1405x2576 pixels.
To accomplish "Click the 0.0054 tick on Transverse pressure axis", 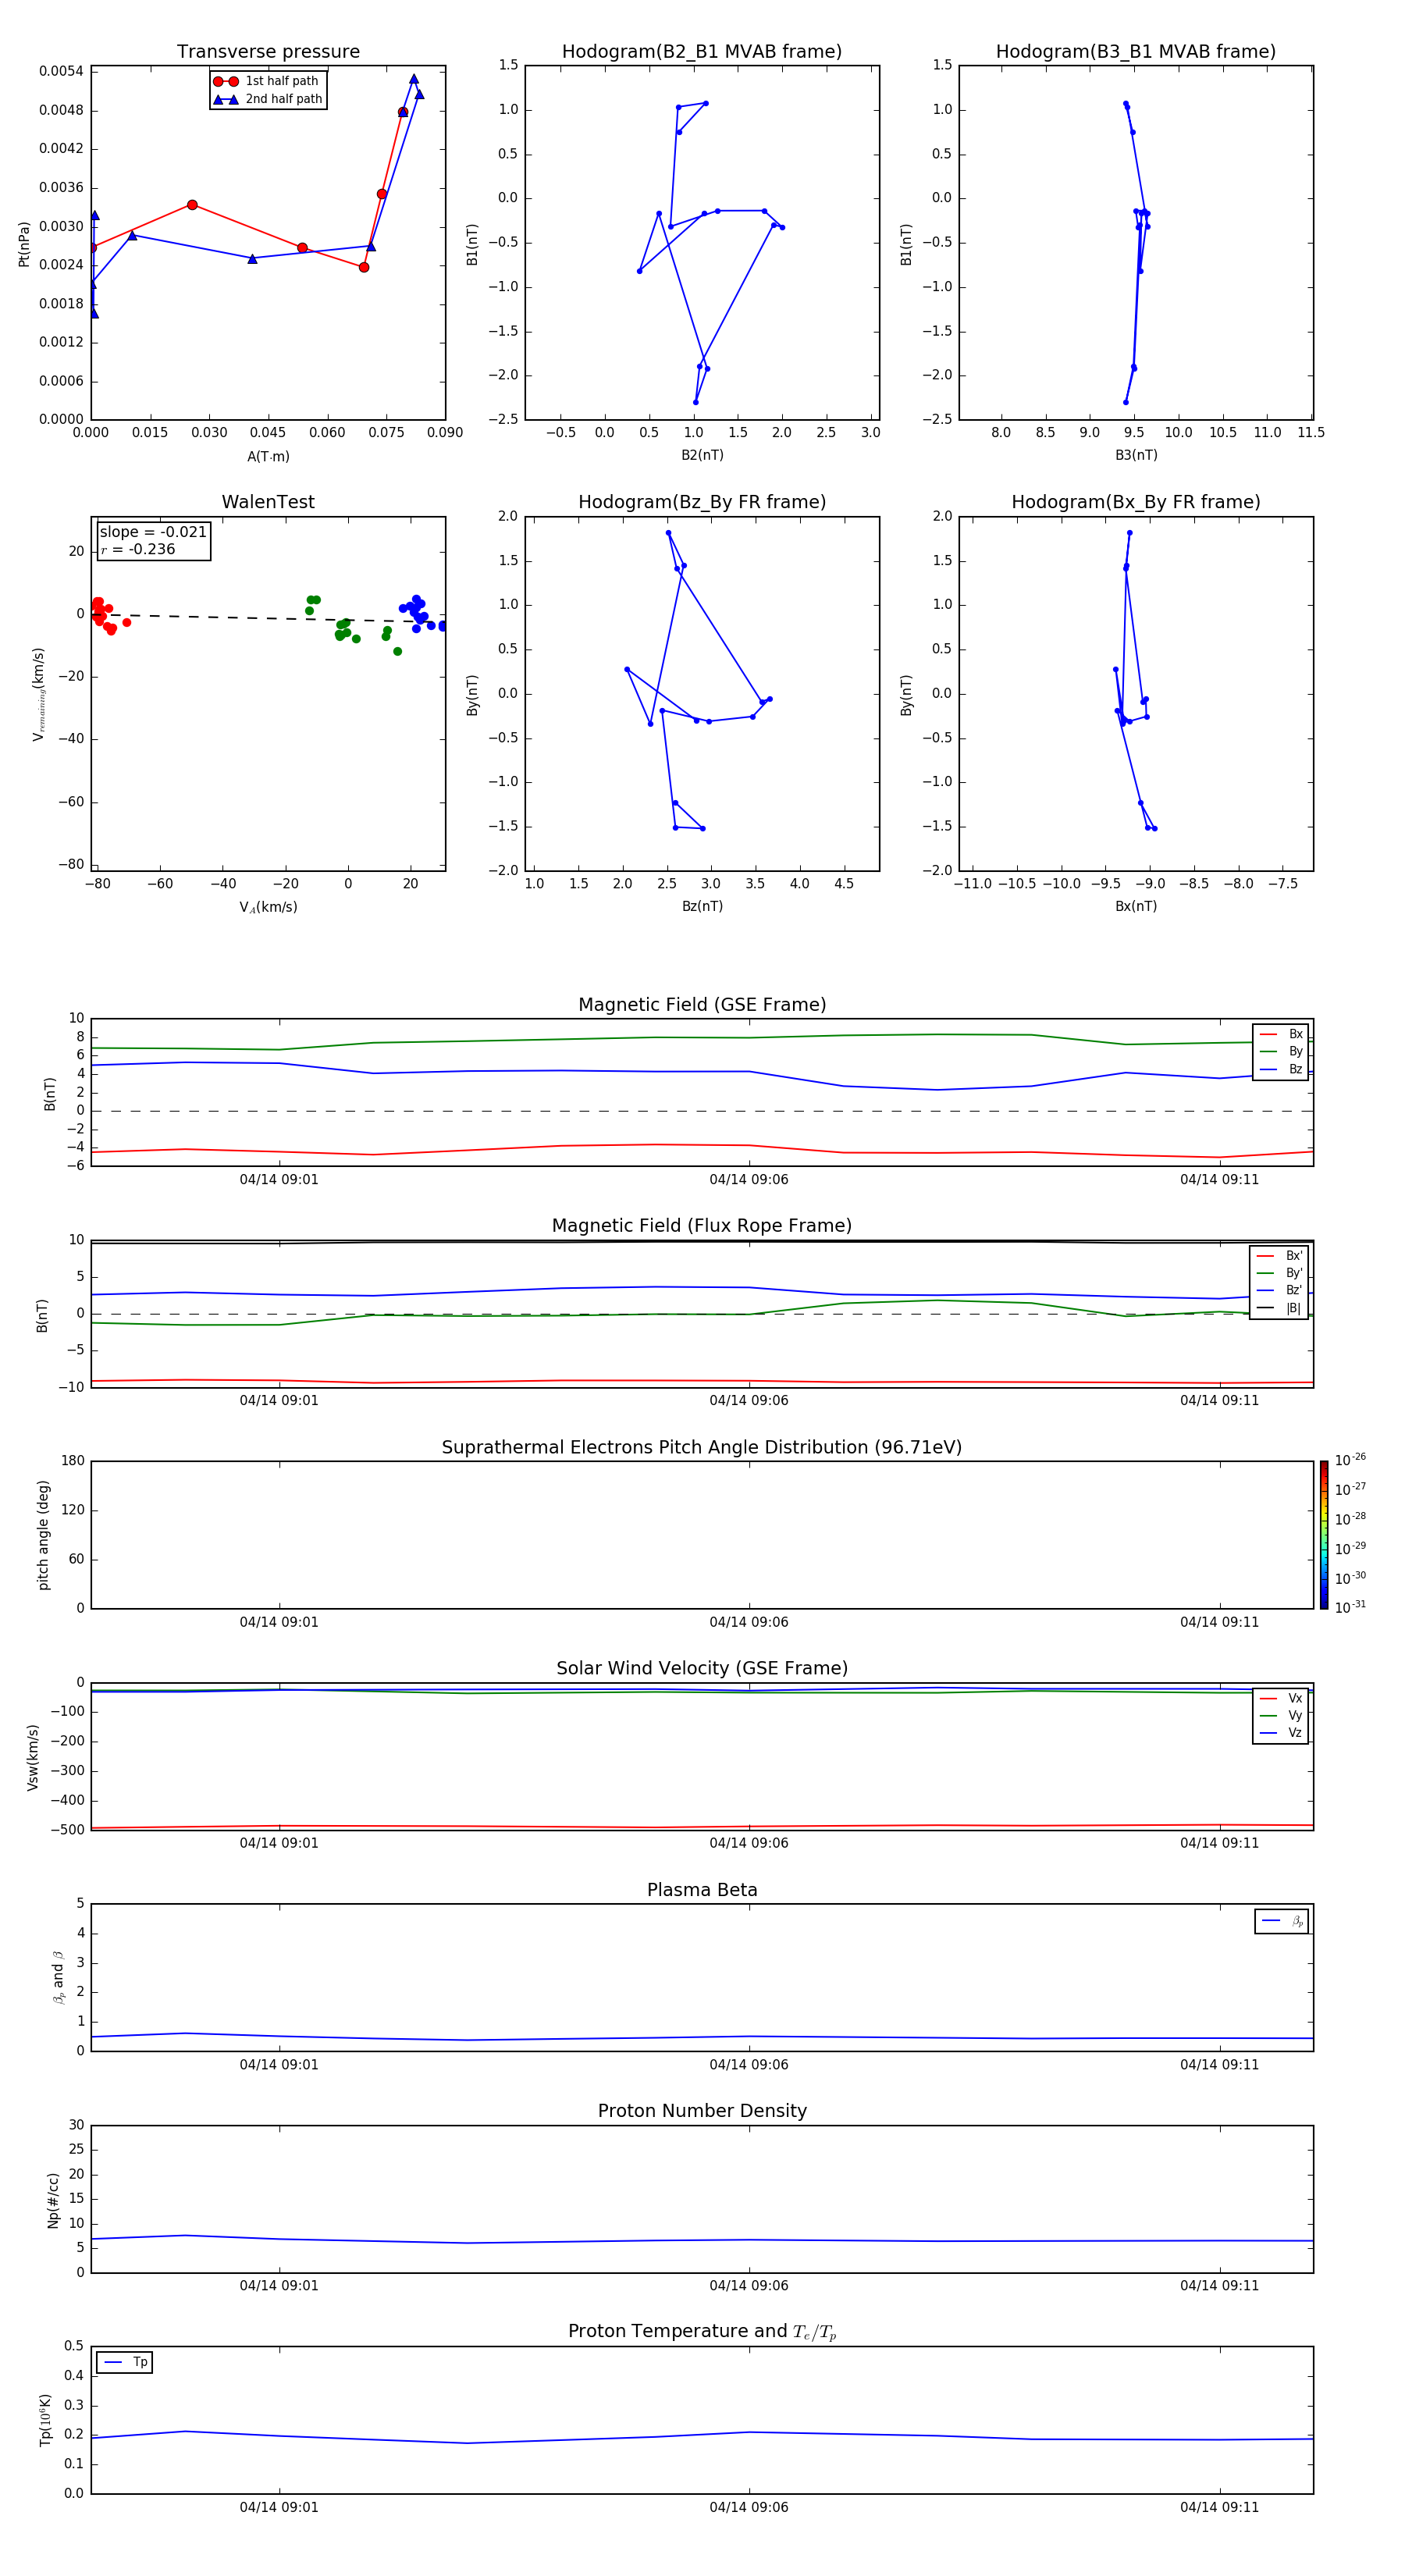I will point(61,71).
